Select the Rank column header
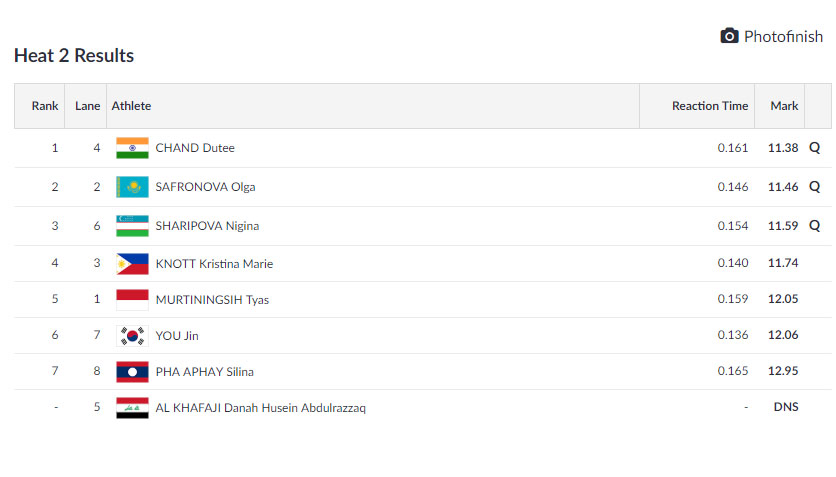The height and width of the screenshot is (477, 836). pos(45,106)
